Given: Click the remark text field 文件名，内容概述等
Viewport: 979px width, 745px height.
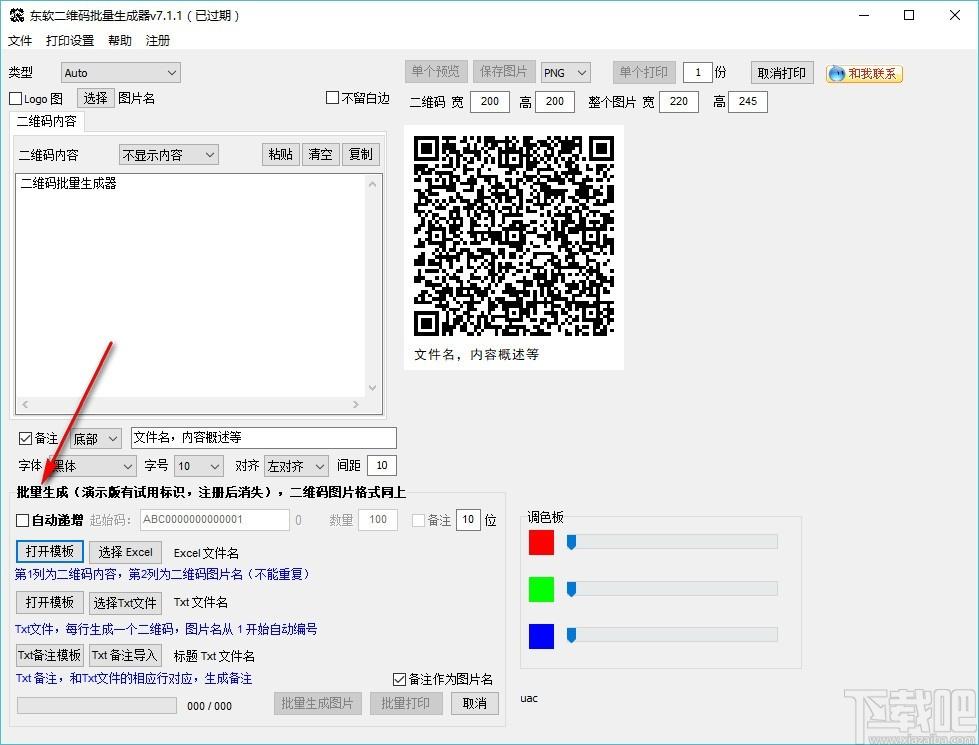Looking at the screenshot, I should (x=263, y=438).
